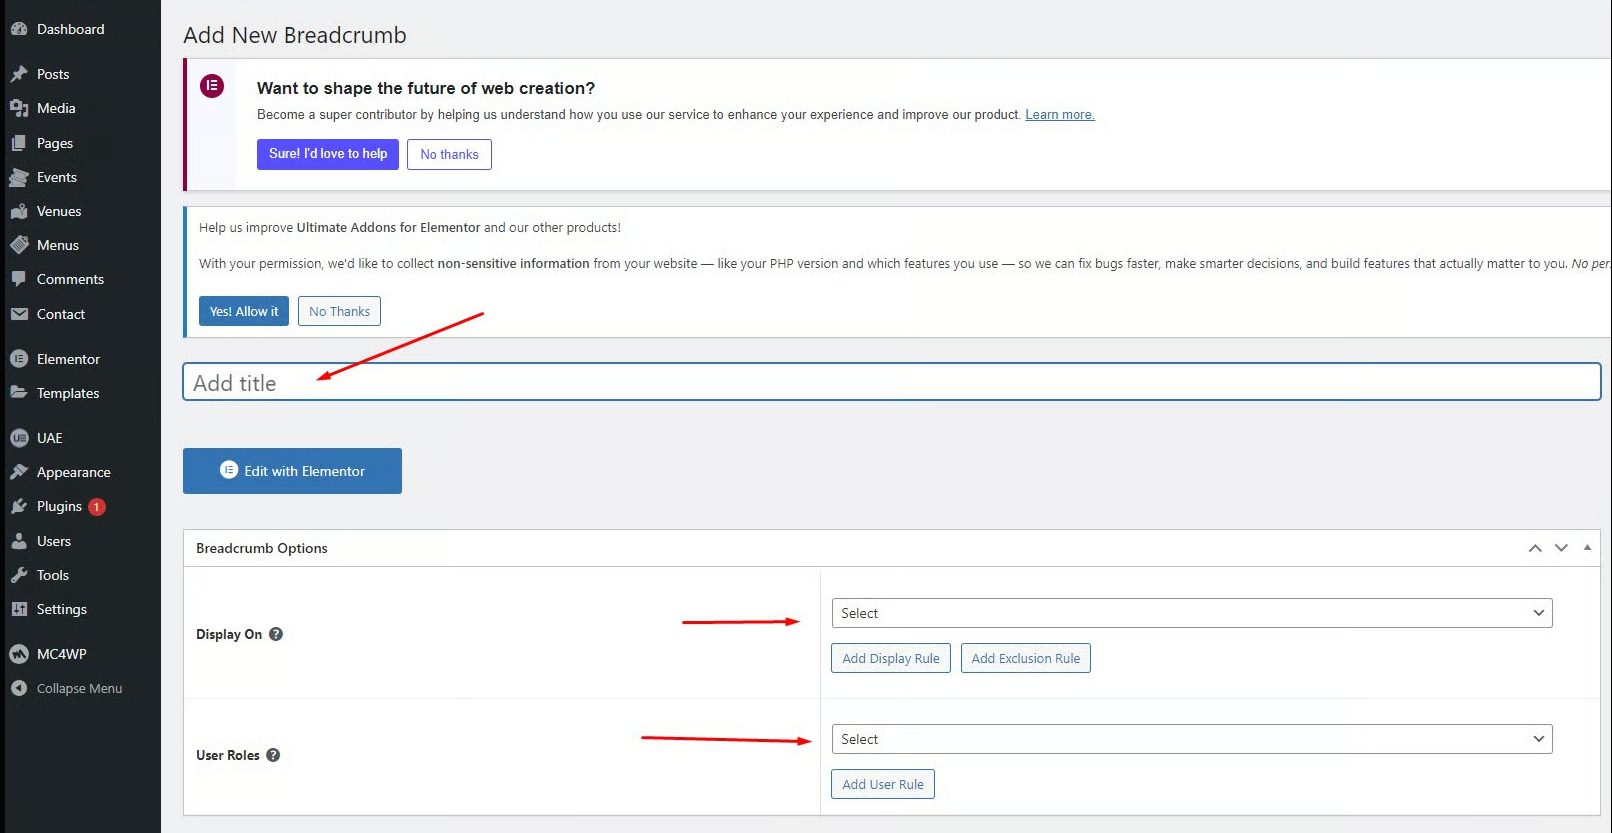This screenshot has height=833, width=1612.
Task: Click the Add Display Rule button
Action: coord(890,658)
